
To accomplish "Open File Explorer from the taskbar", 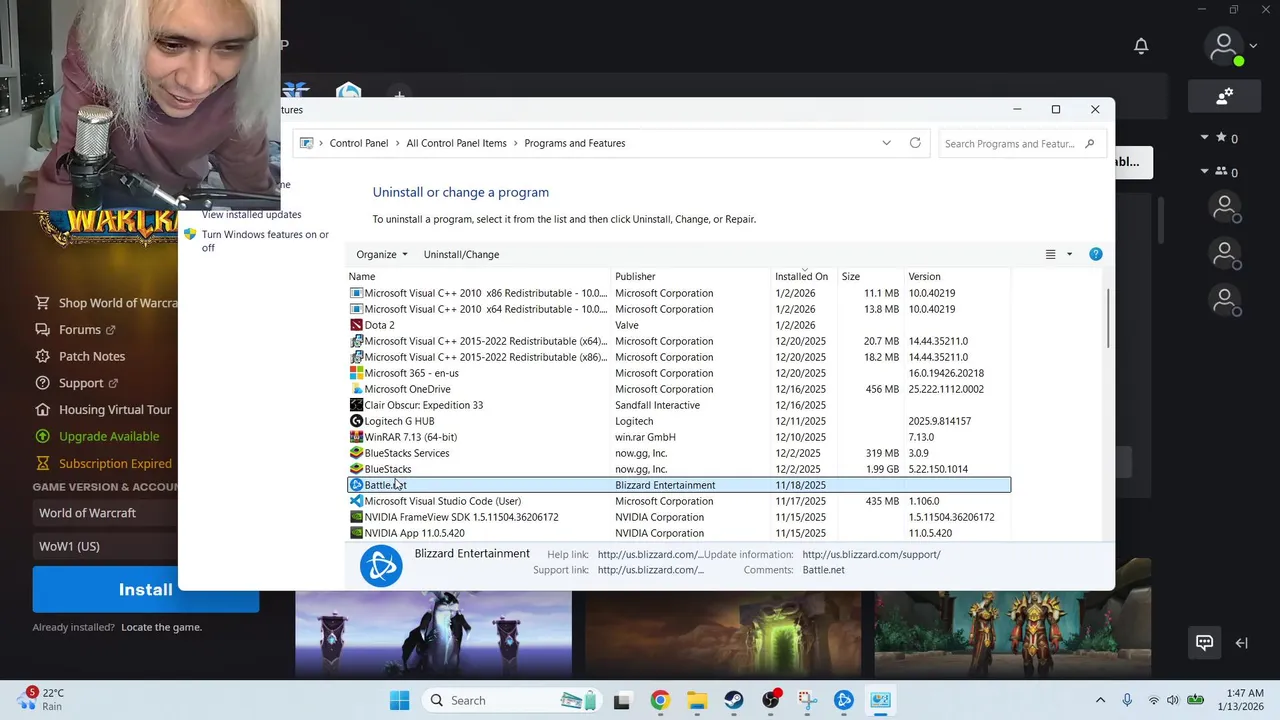I will point(696,700).
